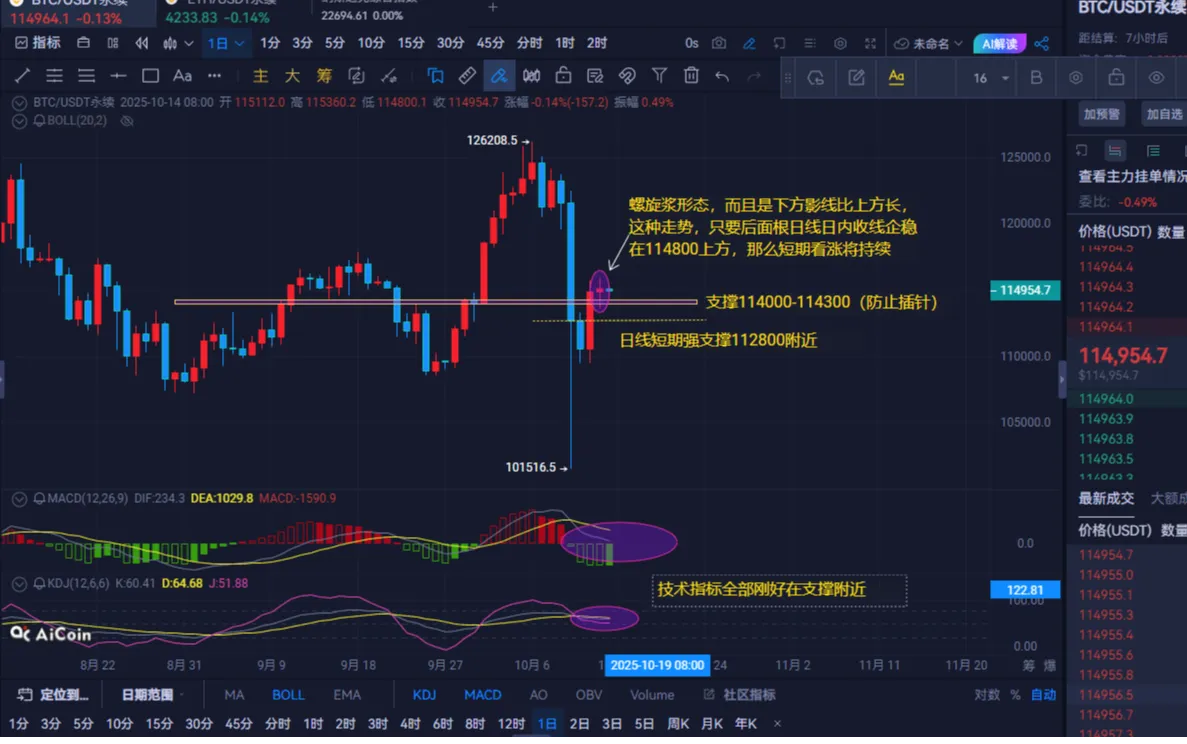Switch to the 30分 timeframe tab
The height and width of the screenshot is (744, 1187).
(450, 43)
